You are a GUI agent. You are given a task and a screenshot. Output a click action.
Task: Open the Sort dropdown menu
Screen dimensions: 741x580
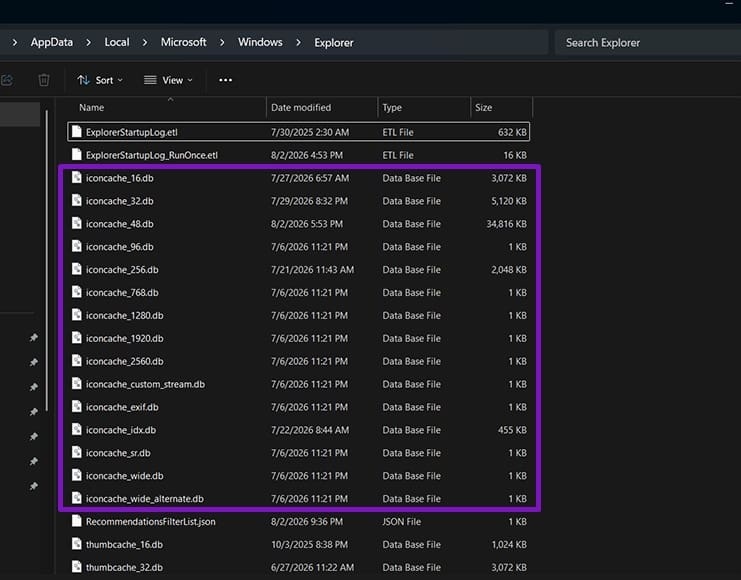(100, 80)
